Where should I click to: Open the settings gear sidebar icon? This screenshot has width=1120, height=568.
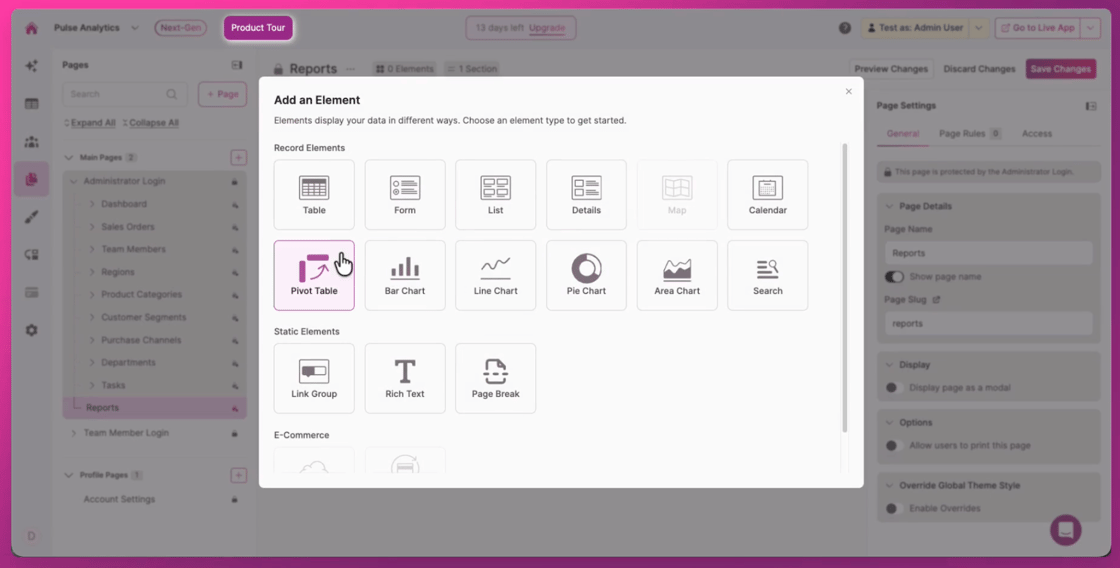pos(31,330)
